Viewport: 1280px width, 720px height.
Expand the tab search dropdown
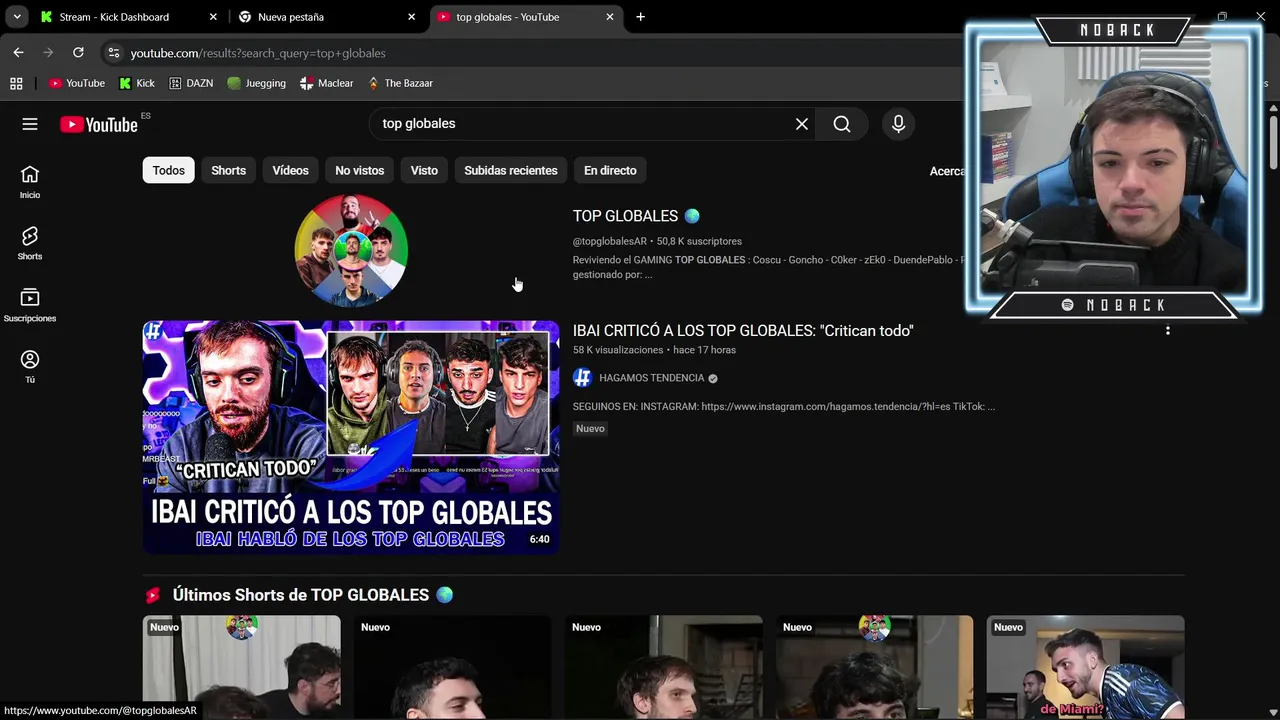point(17,17)
